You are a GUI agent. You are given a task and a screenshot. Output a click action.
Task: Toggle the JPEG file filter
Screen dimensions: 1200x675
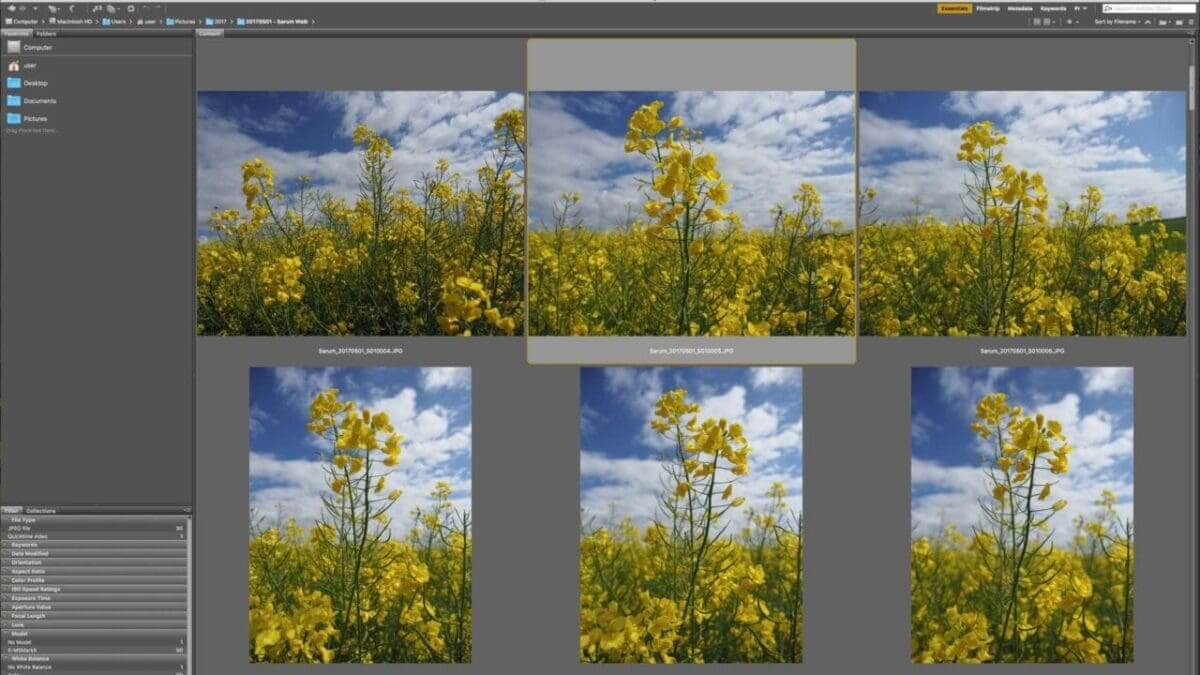pos(95,528)
